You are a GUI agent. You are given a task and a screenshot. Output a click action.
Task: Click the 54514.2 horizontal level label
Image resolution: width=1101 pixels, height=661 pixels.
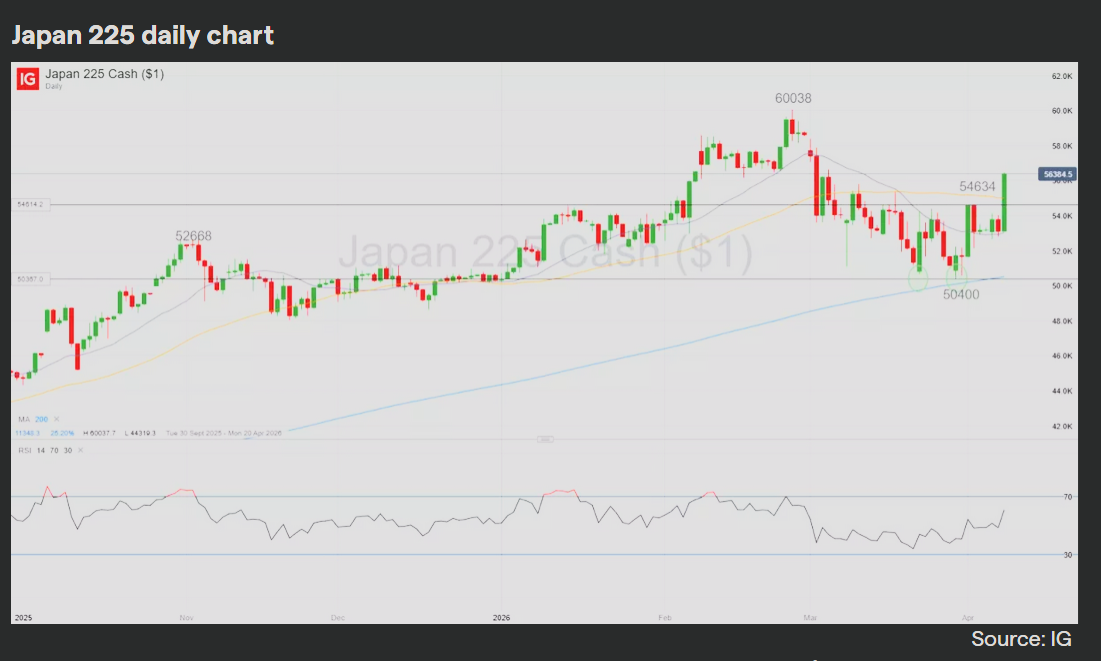[x=31, y=204]
